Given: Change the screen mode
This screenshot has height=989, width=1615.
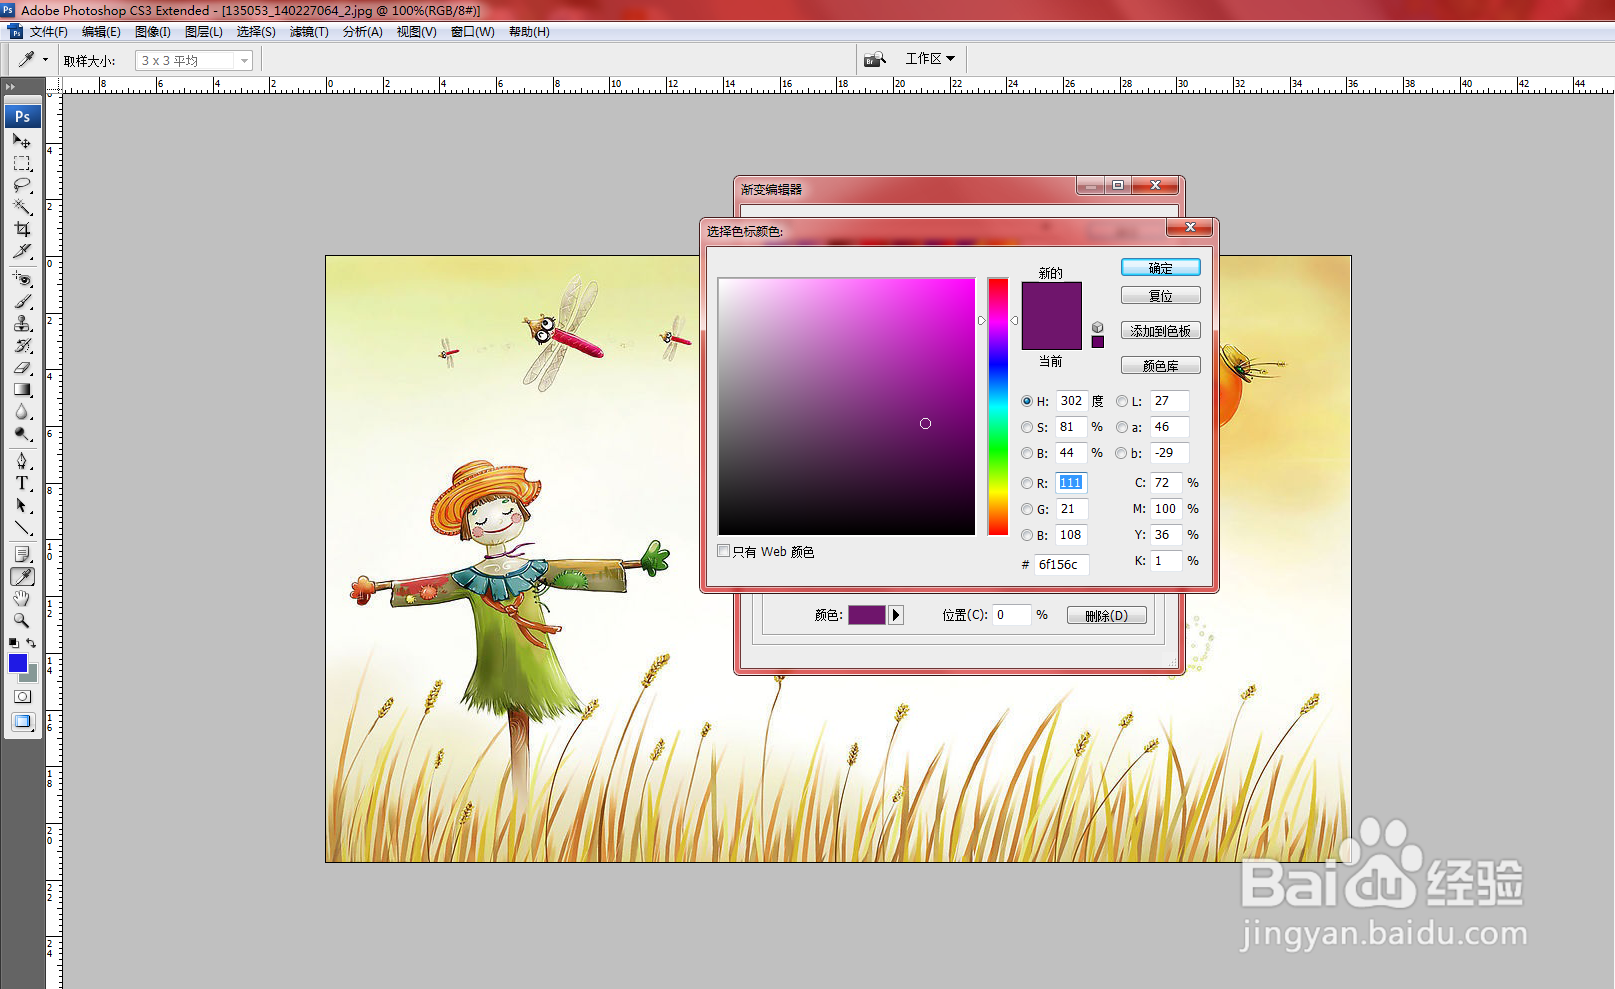Looking at the screenshot, I should click(22, 721).
